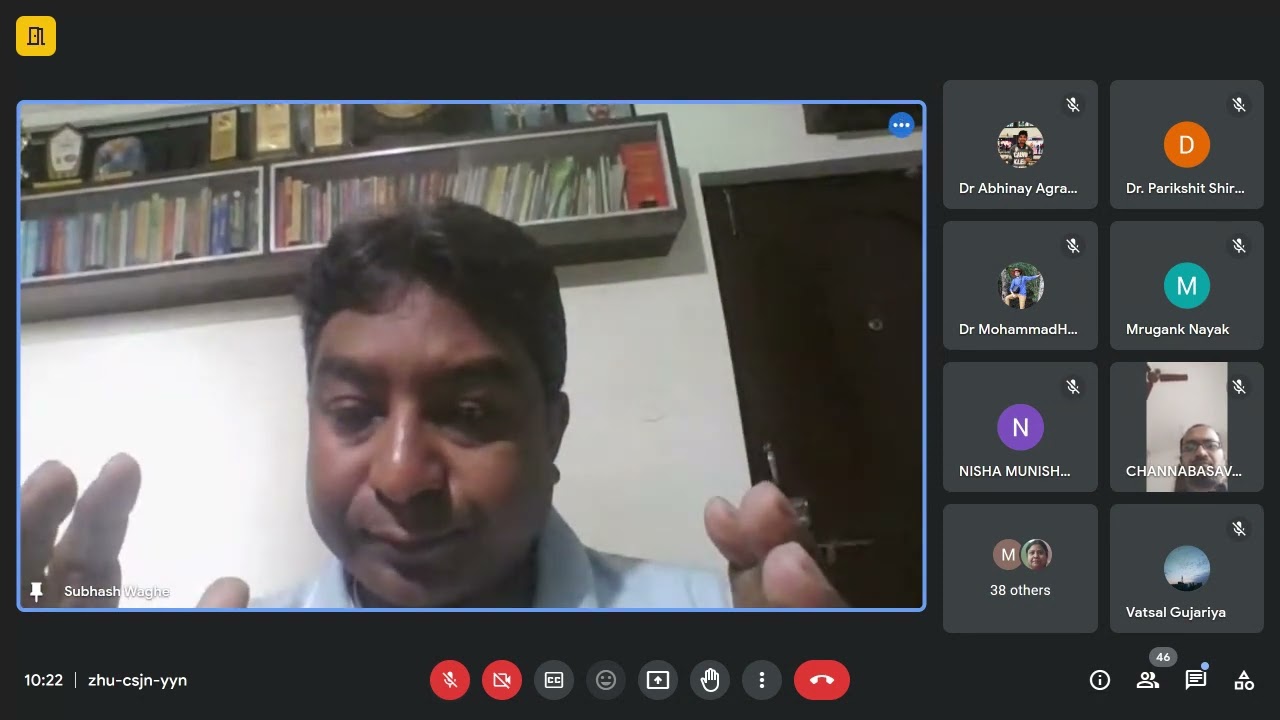Open the 38 others tile
1280x720 pixels.
point(1020,568)
